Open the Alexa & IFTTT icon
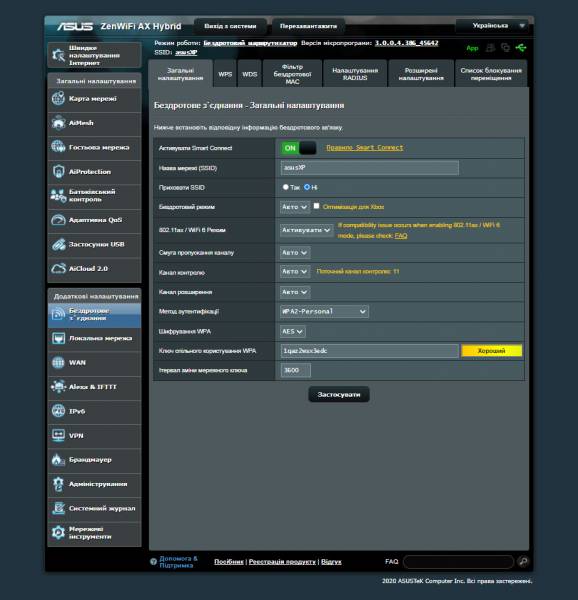 [x=58, y=387]
